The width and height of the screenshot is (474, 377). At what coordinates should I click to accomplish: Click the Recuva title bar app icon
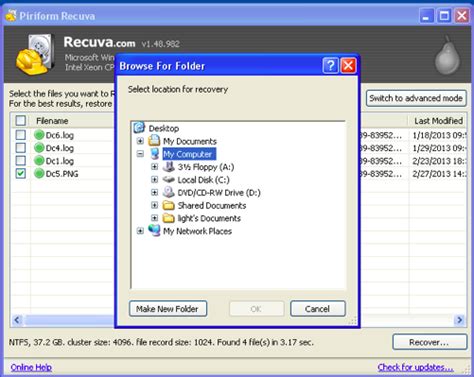(x=11, y=15)
